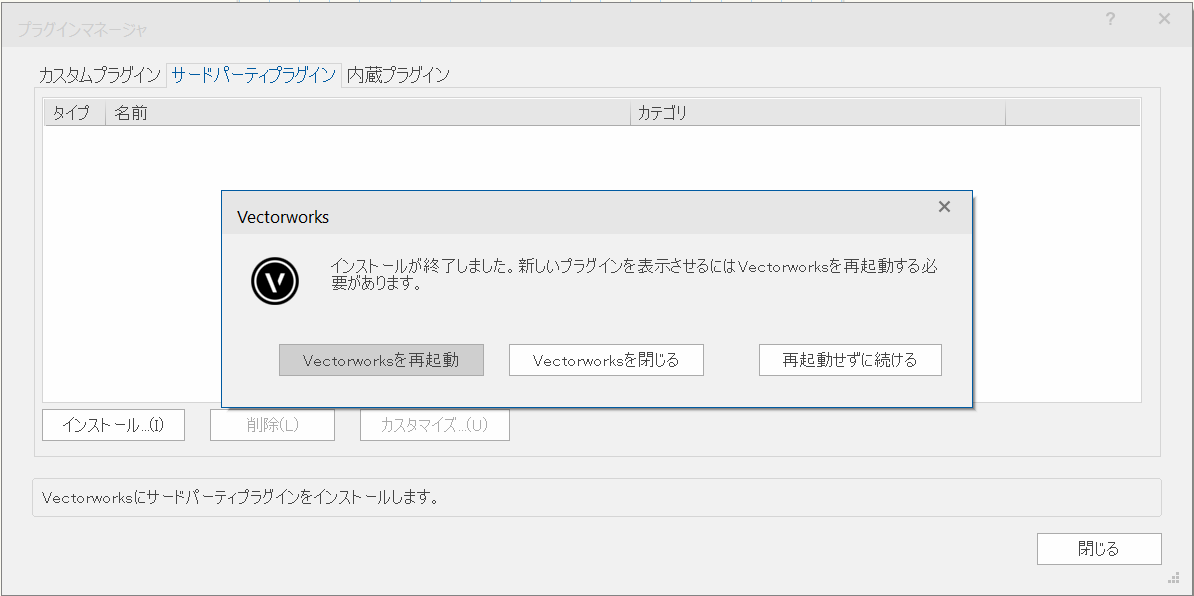
Task: Select the サードパーティプラグイン tab
Action: [x=253, y=75]
